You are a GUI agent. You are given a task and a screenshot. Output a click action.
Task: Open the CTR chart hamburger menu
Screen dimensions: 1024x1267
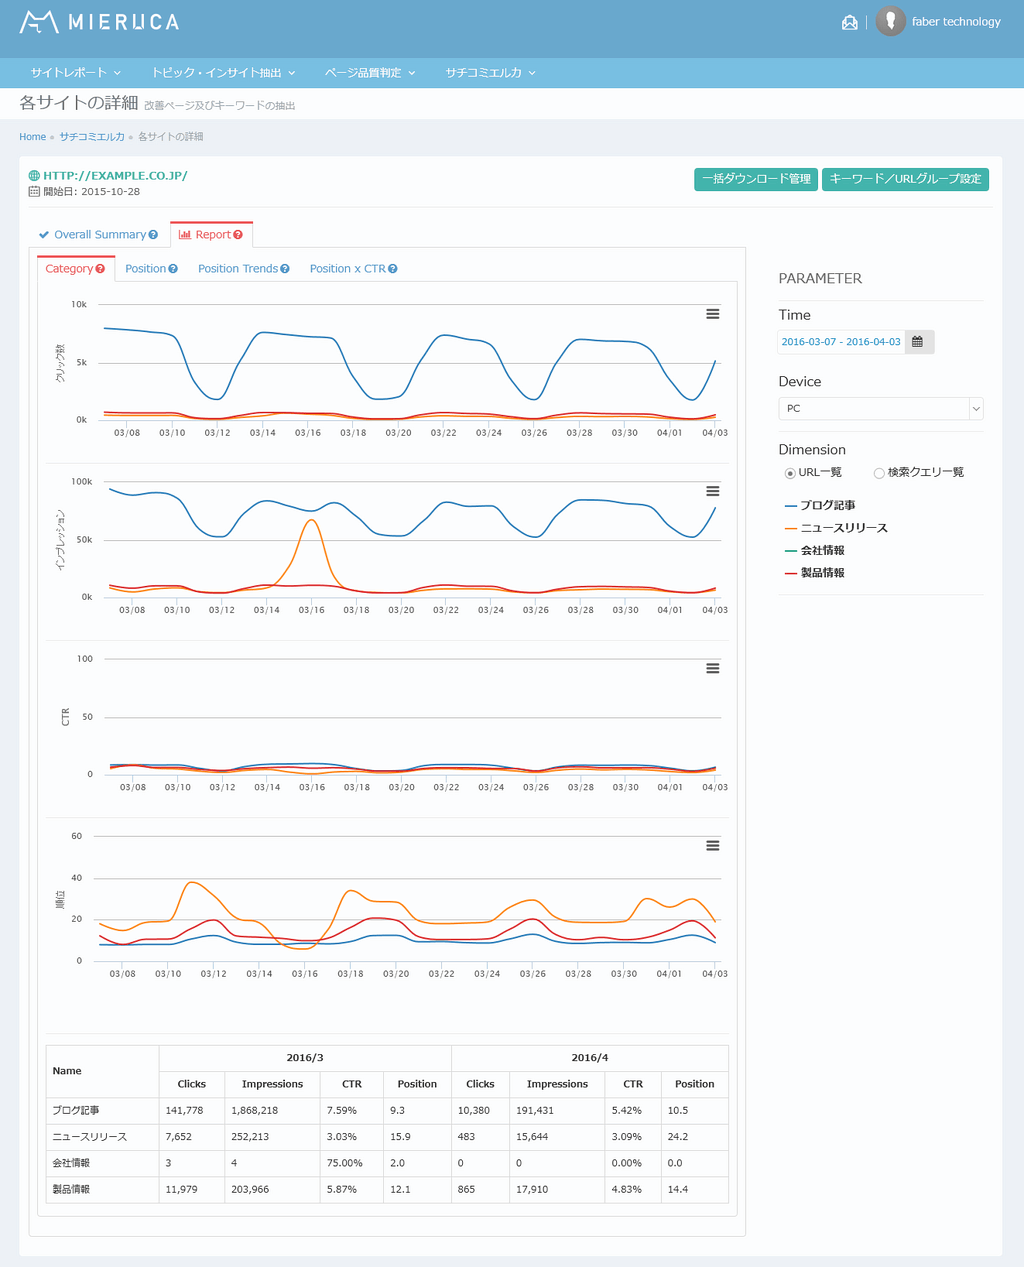coord(712,668)
